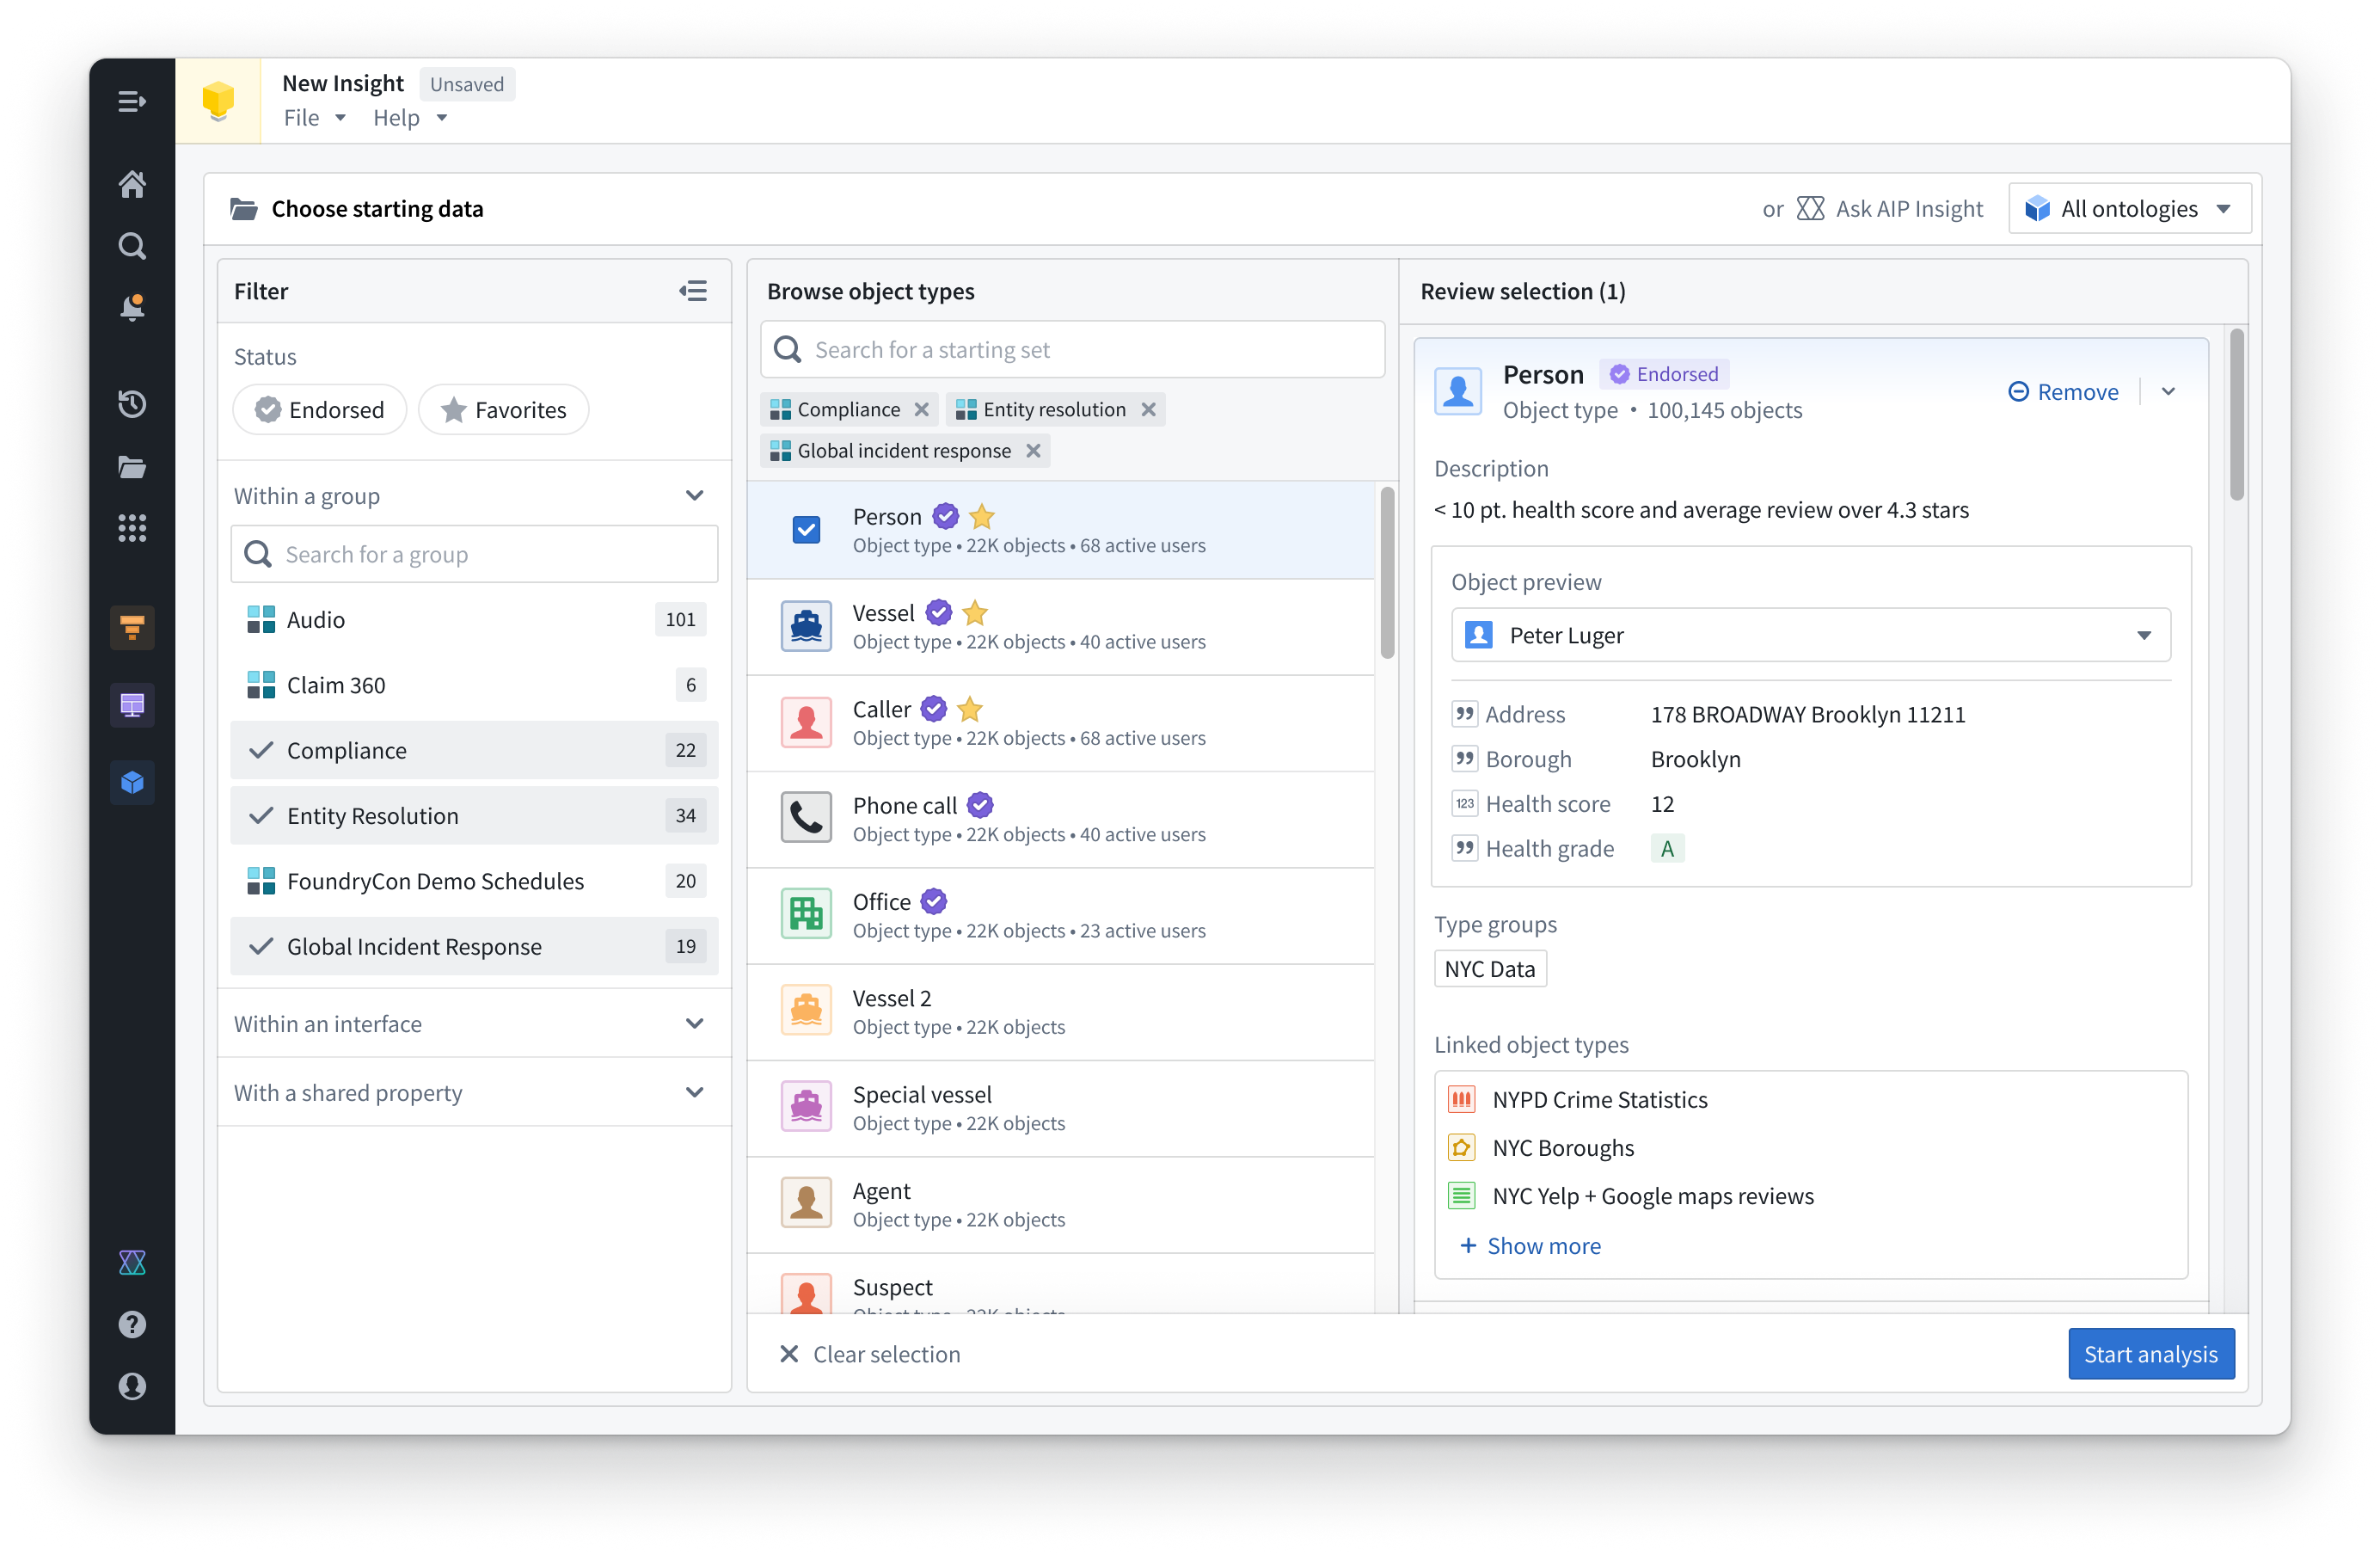Open the Help menu

[409, 118]
